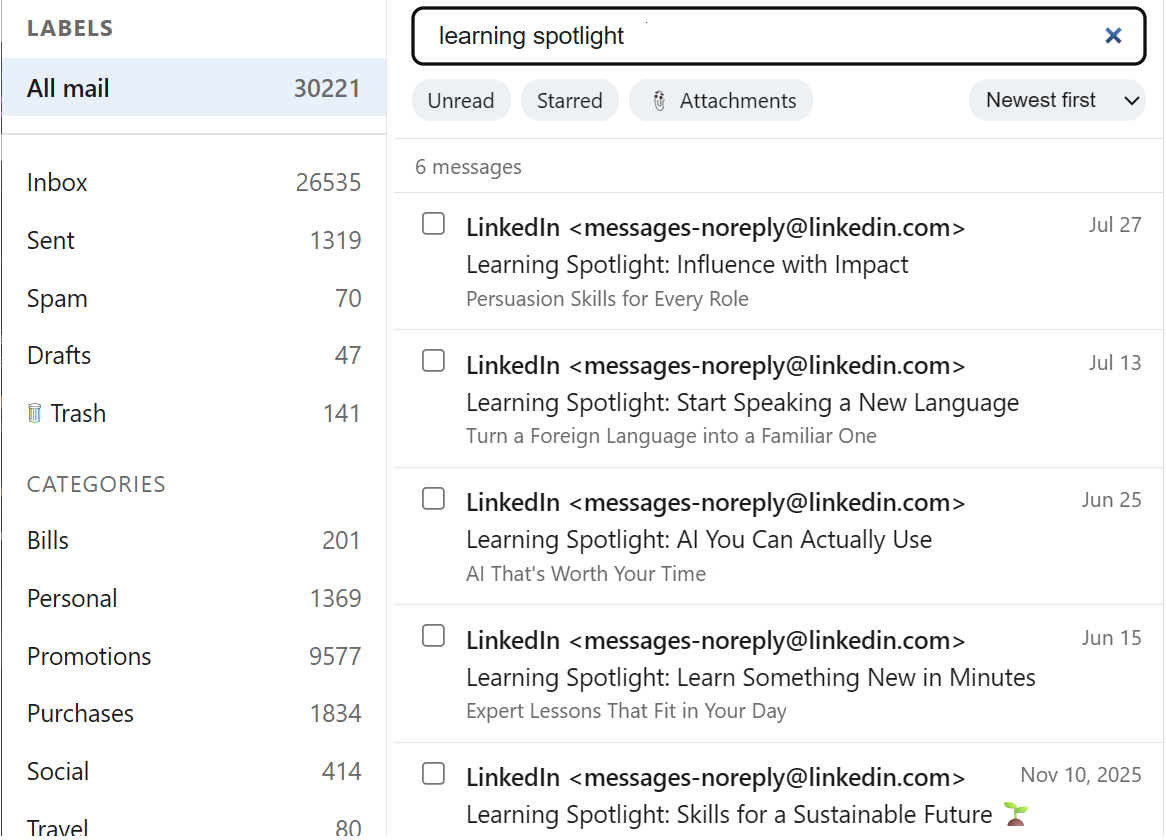Click the 6 messages count text
This screenshot has height=840, width=1166.
click(468, 167)
